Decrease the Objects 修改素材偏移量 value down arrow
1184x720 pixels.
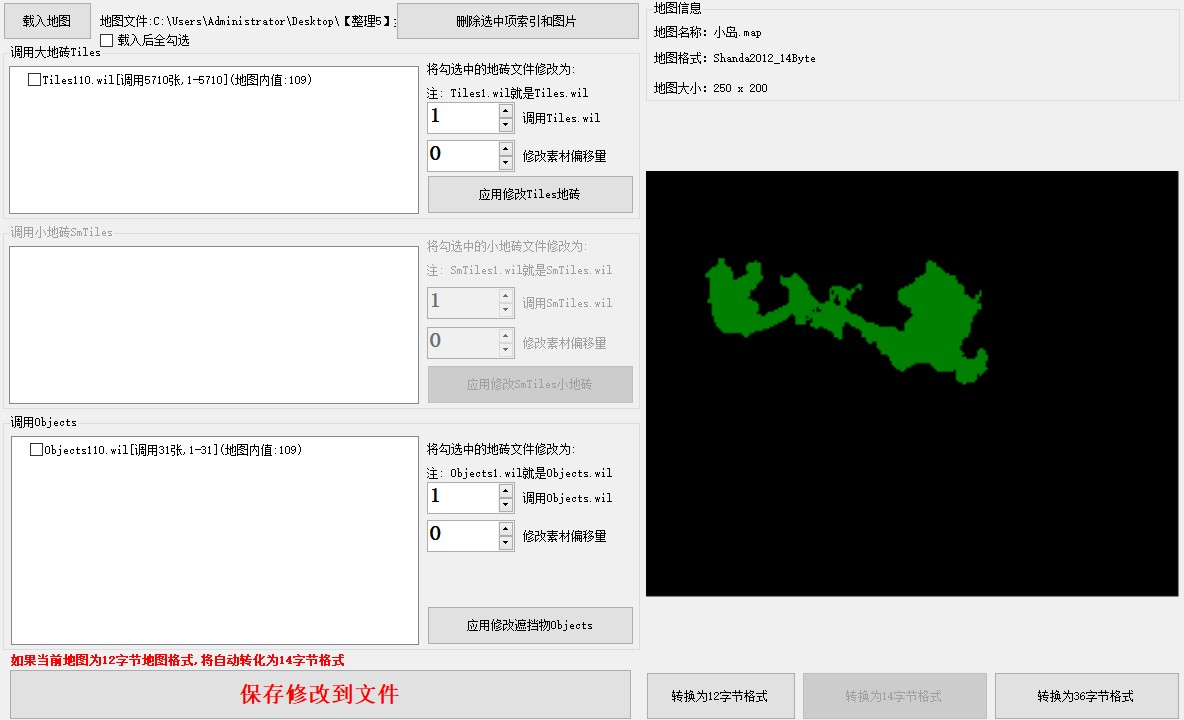point(506,543)
